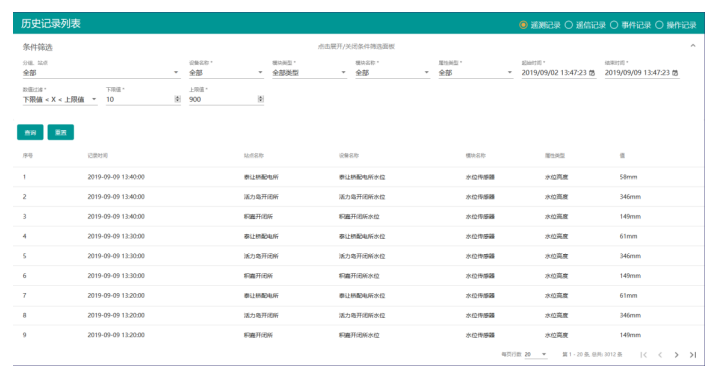Open the 设备名称 device name dropdown

226,73
